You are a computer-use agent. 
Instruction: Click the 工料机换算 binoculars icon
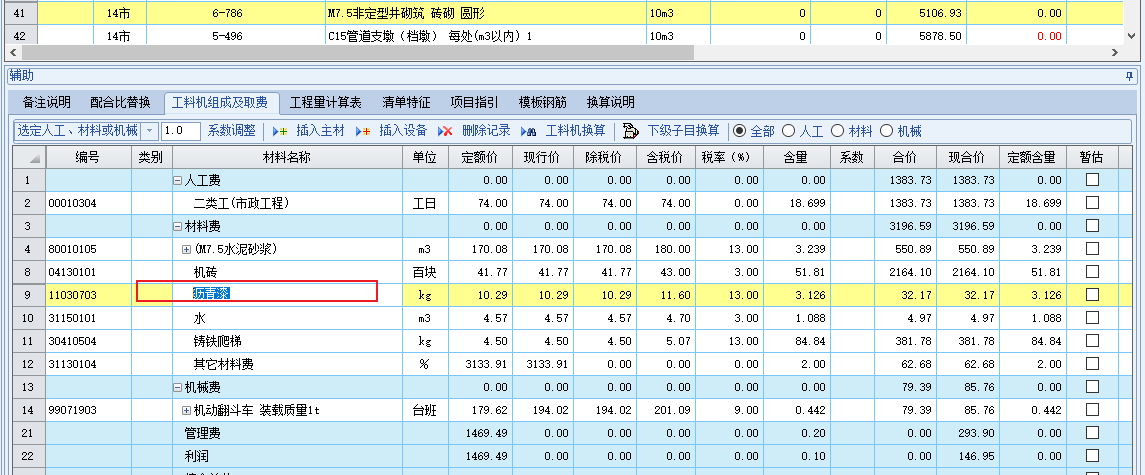pyautogui.click(x=529, y=132)
